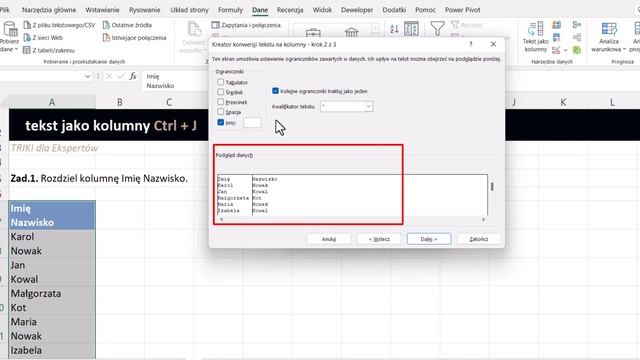Open the Widok tab

322,9
